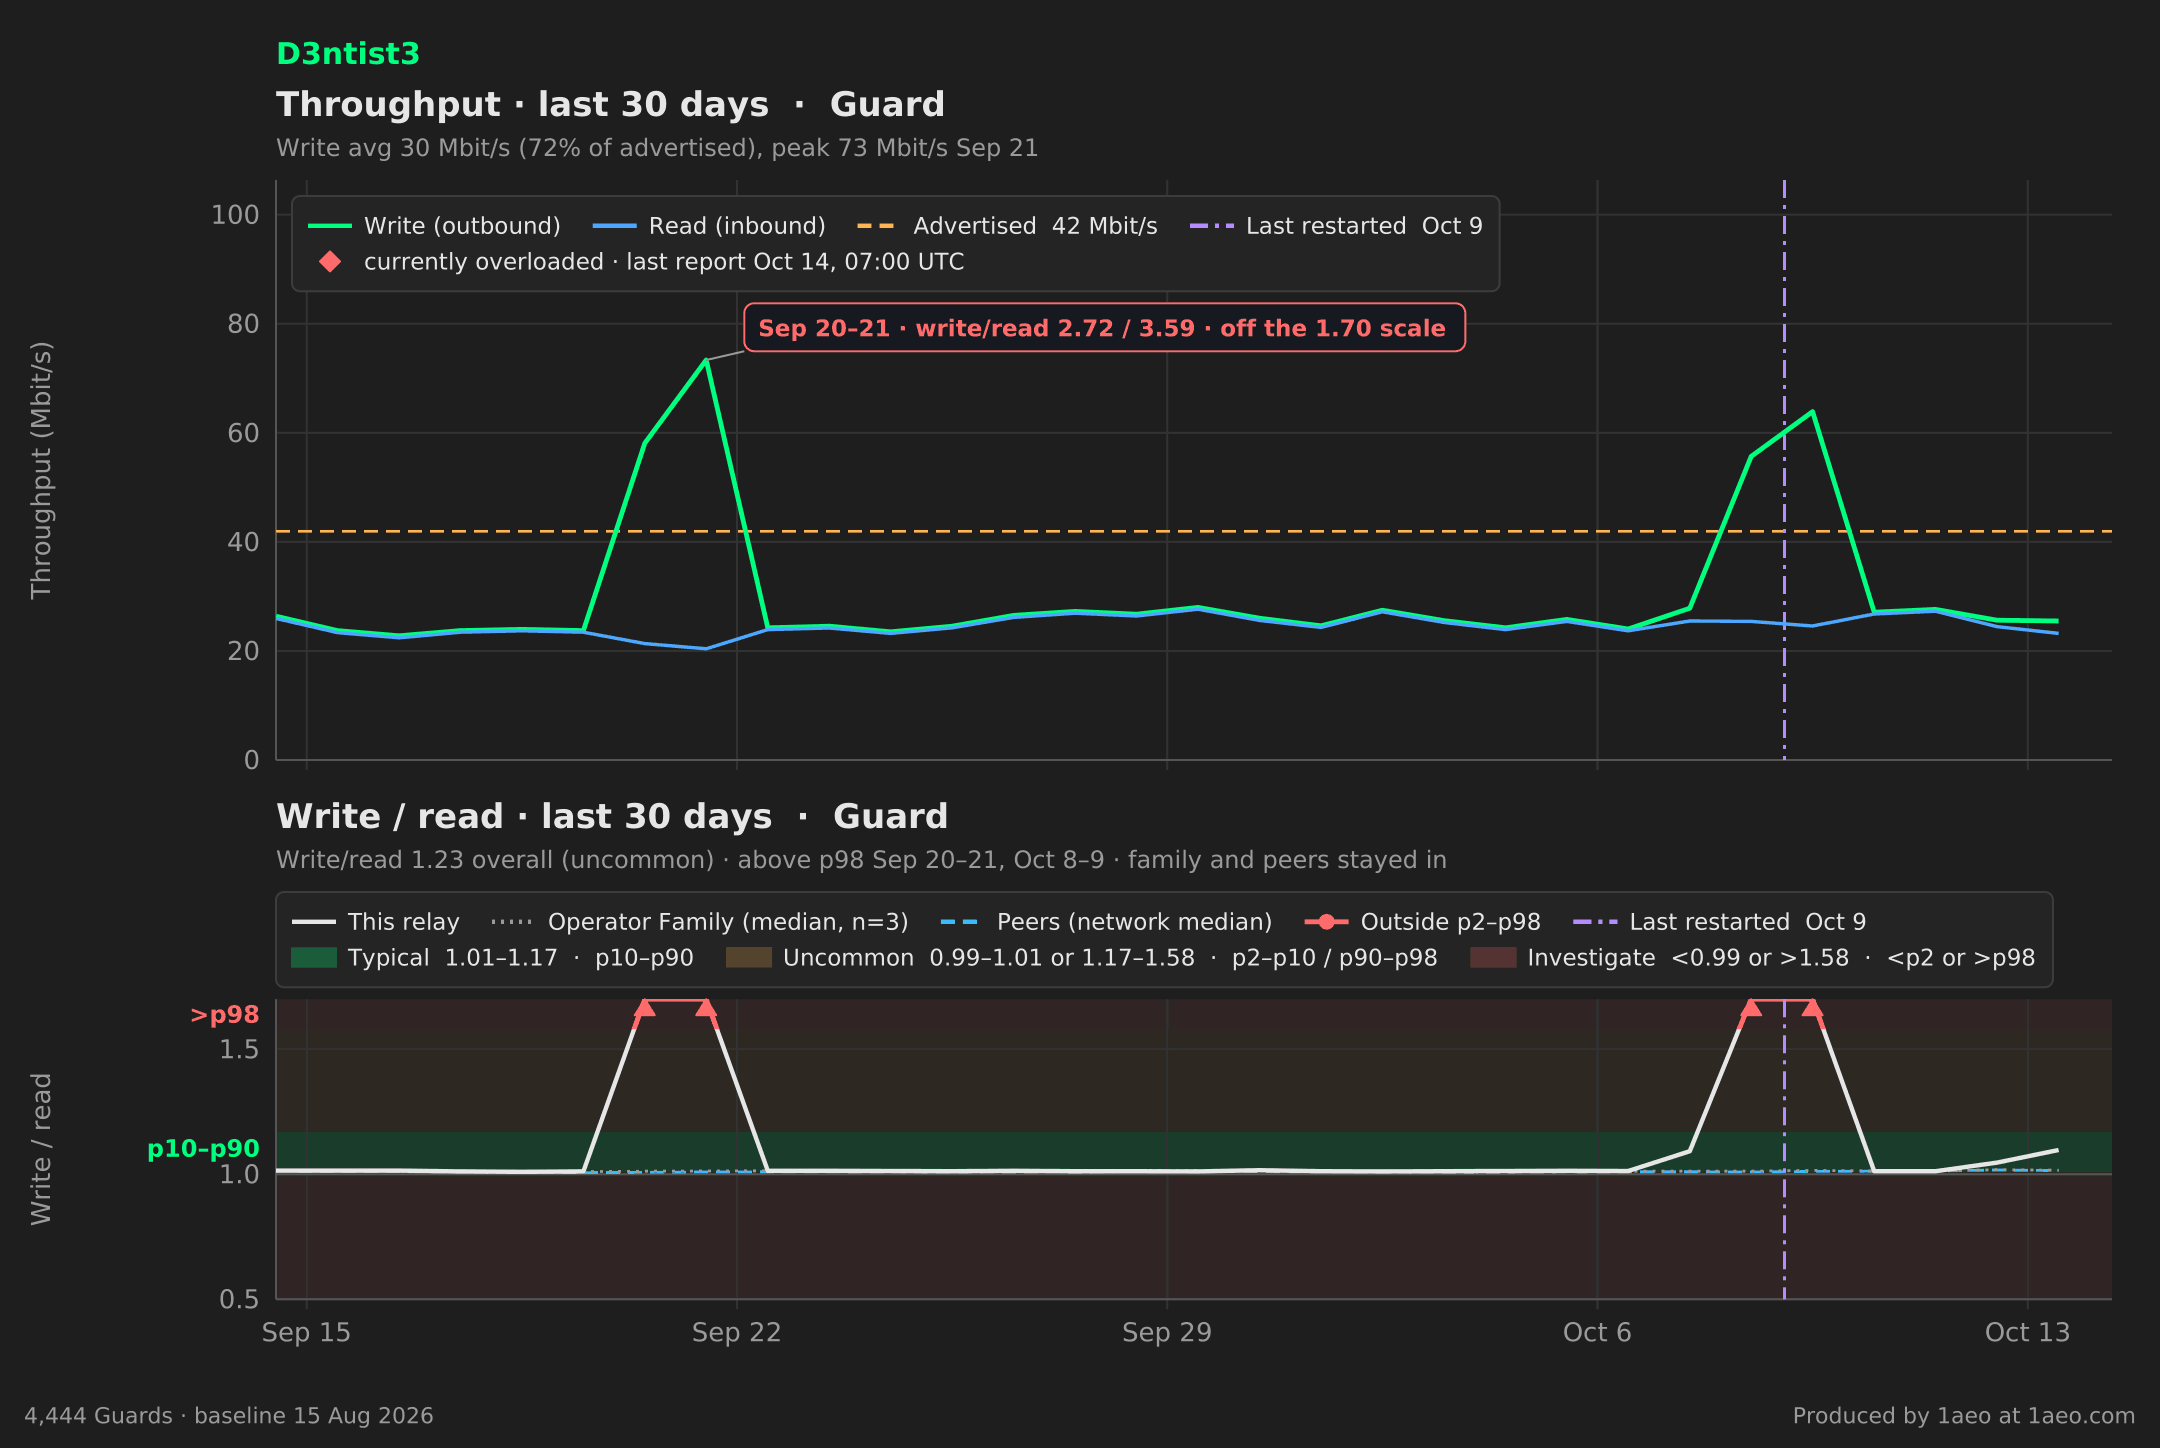Click the red Investigate band color swatch

click(x=1493, y=958)
